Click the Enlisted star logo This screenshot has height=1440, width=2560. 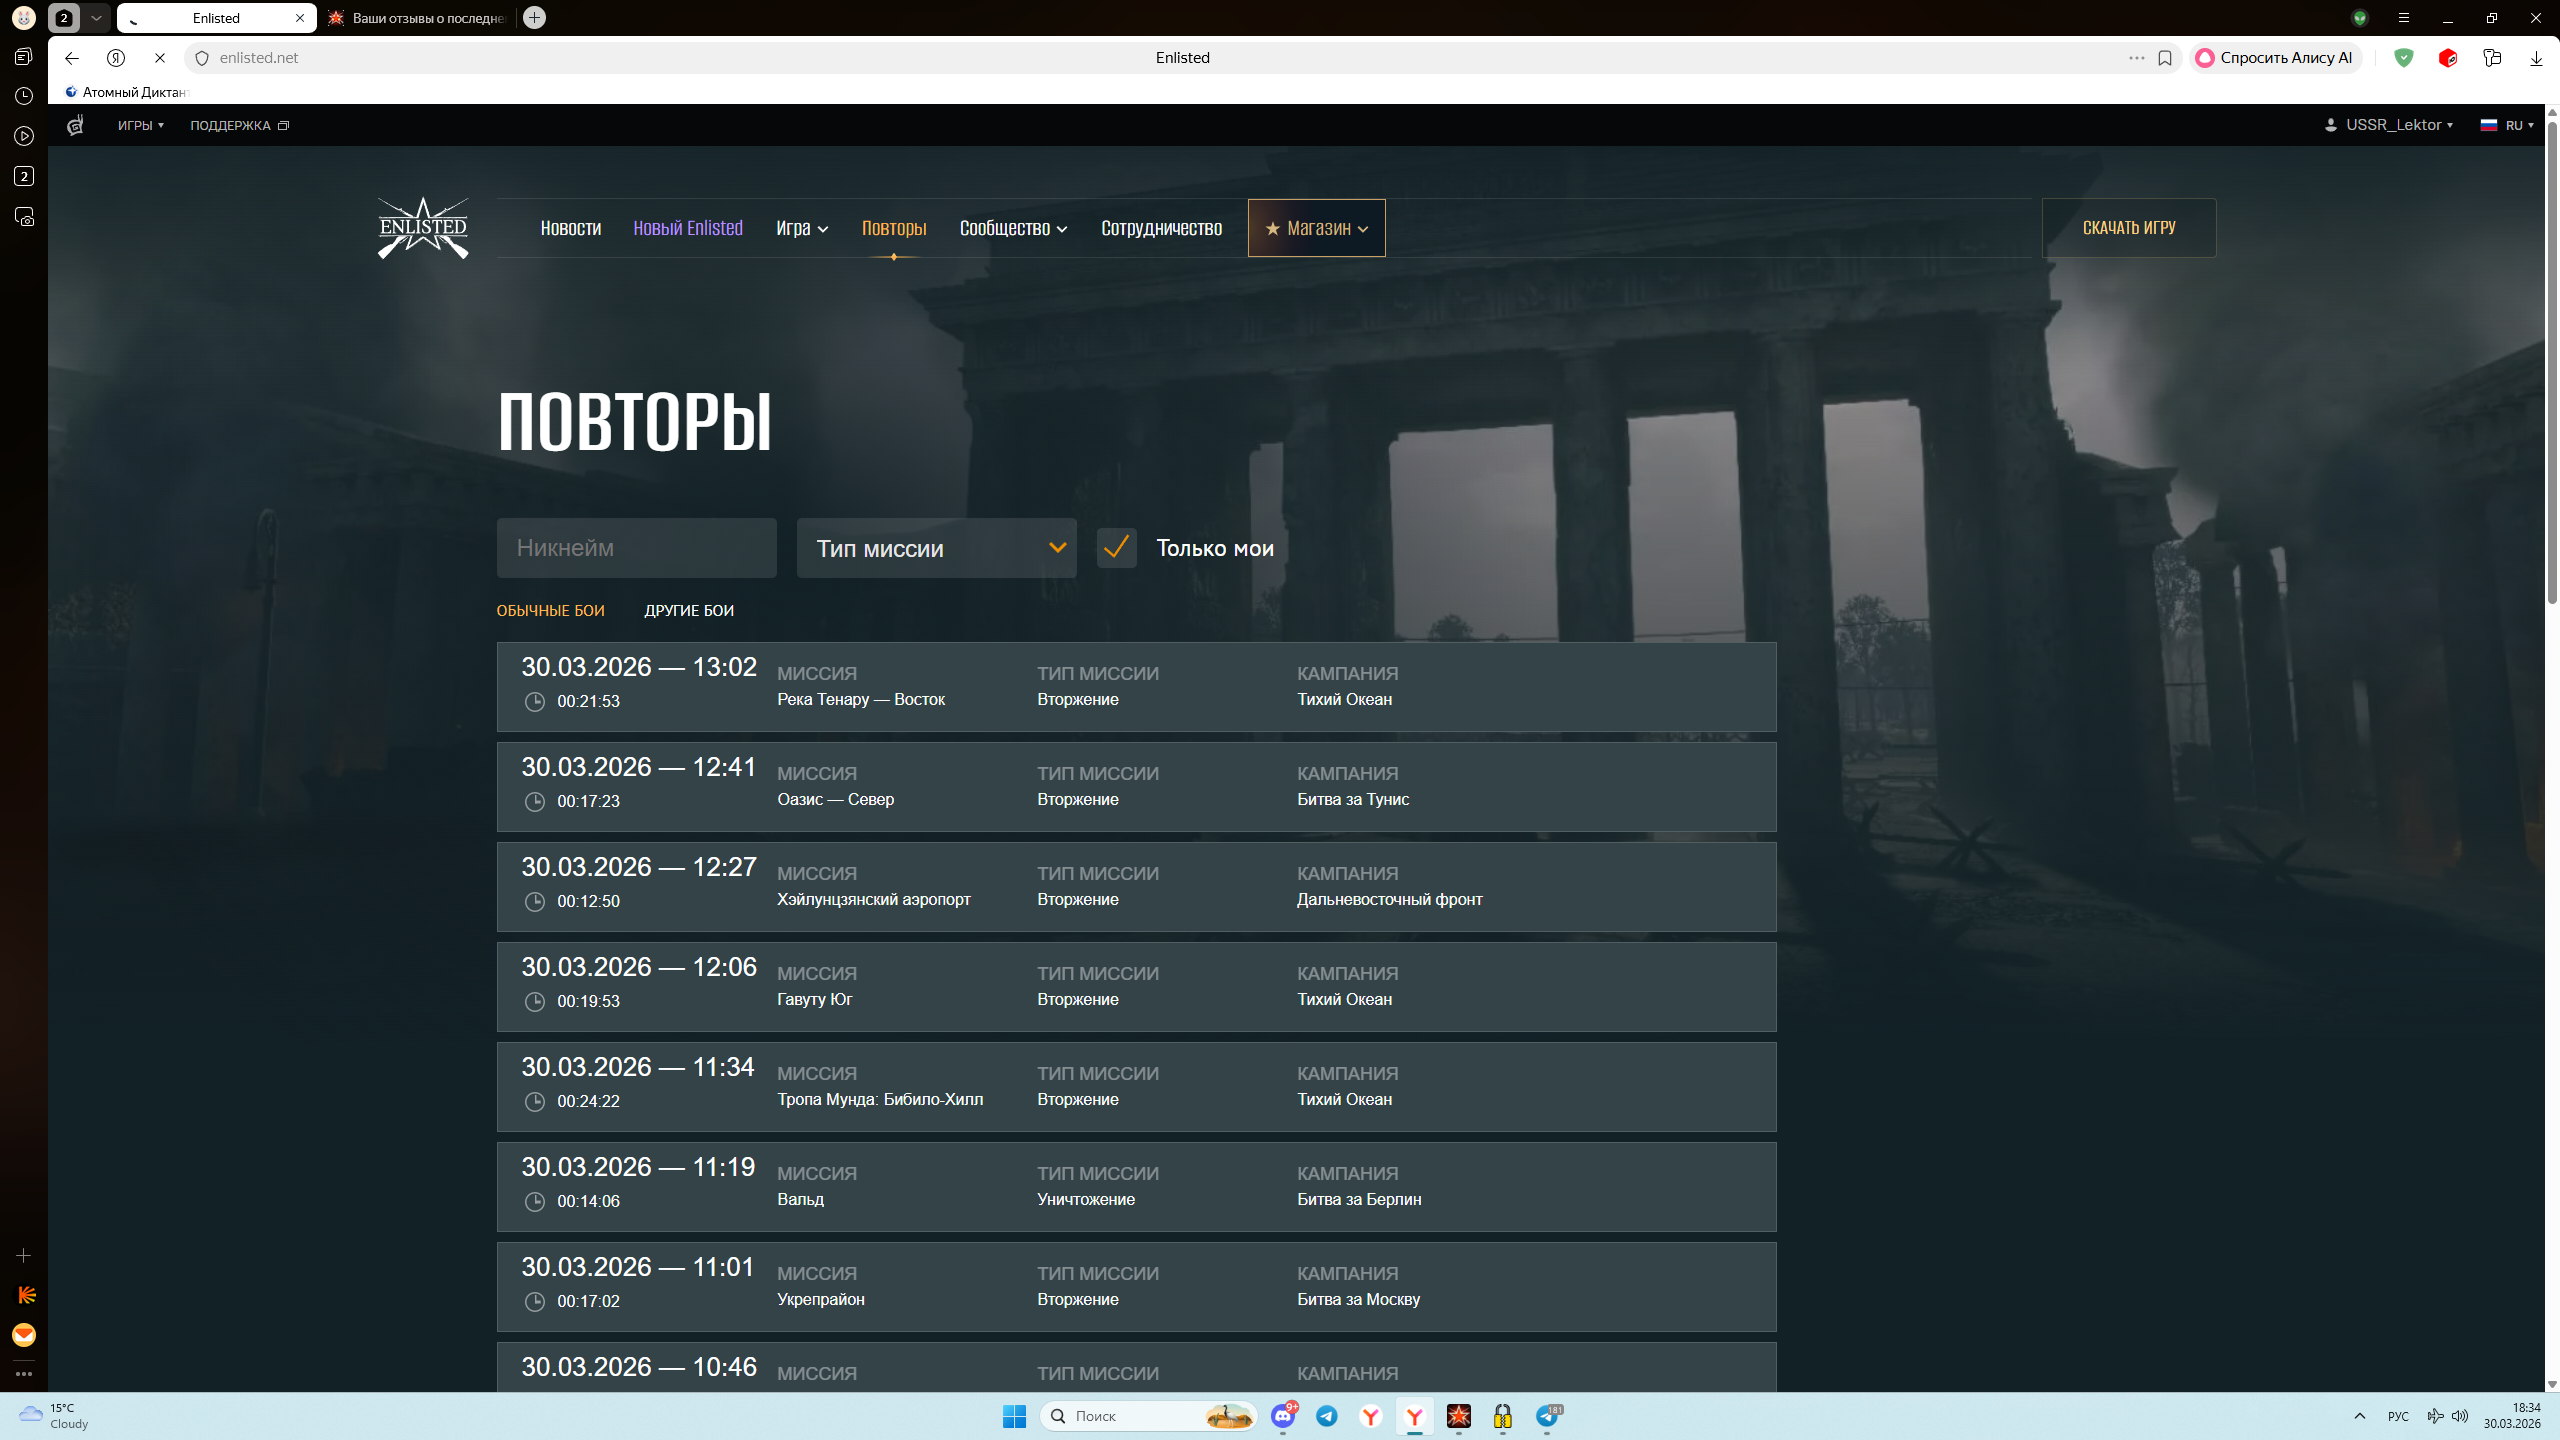pos(423,228)
